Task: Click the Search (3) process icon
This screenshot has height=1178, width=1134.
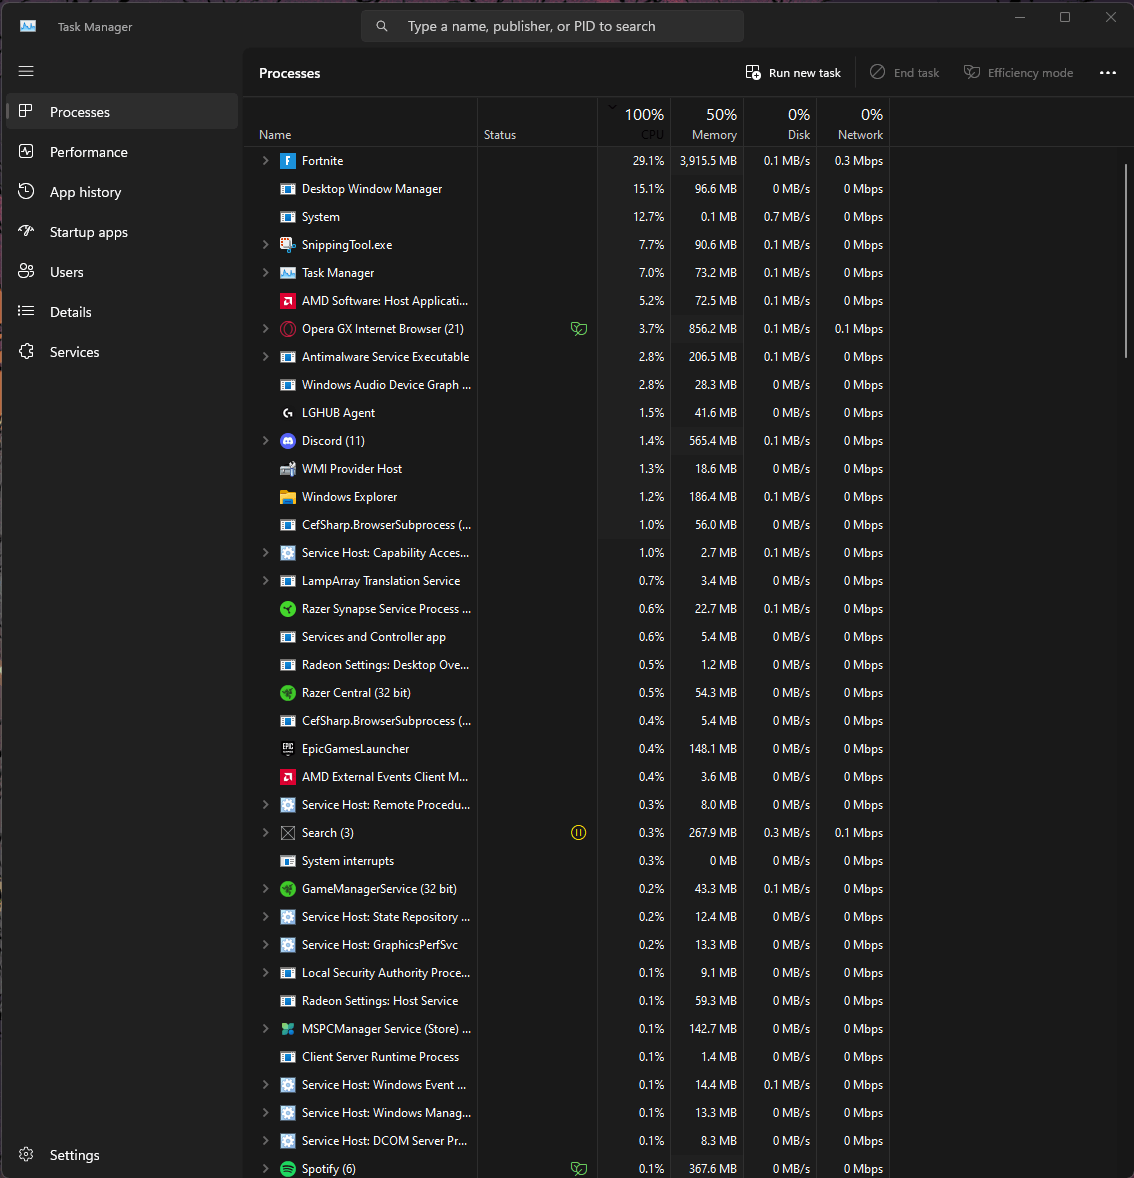Action: coord(288,832)
